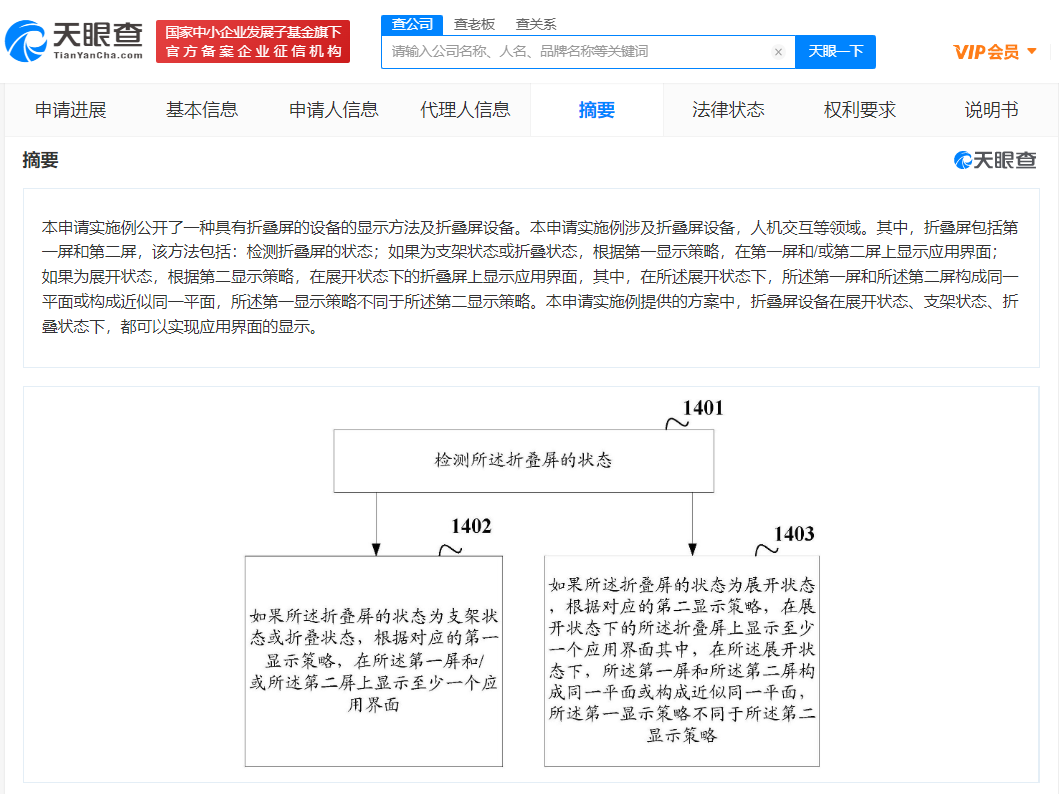The image size is (1059, 794).
Task: Click the 天眼一下 search button
Action: point(835,51)
